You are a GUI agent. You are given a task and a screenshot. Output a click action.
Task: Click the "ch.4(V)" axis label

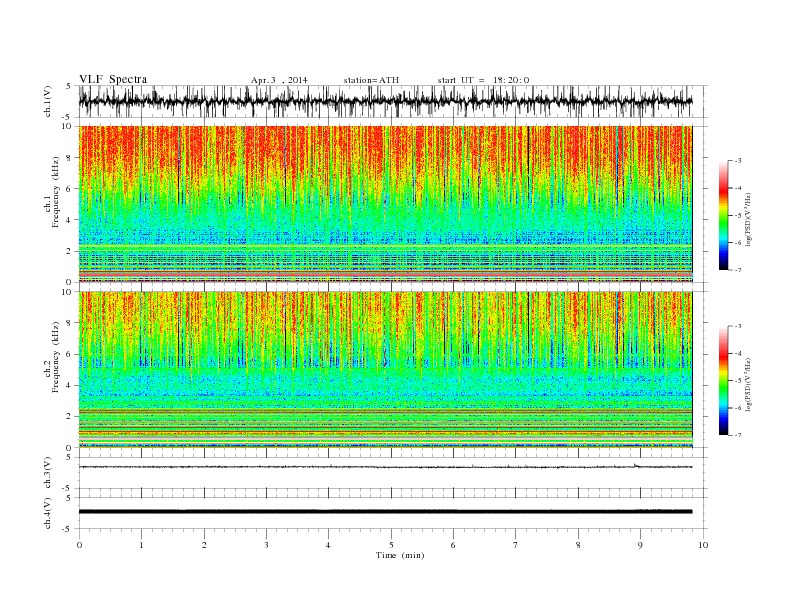point(48,513)
